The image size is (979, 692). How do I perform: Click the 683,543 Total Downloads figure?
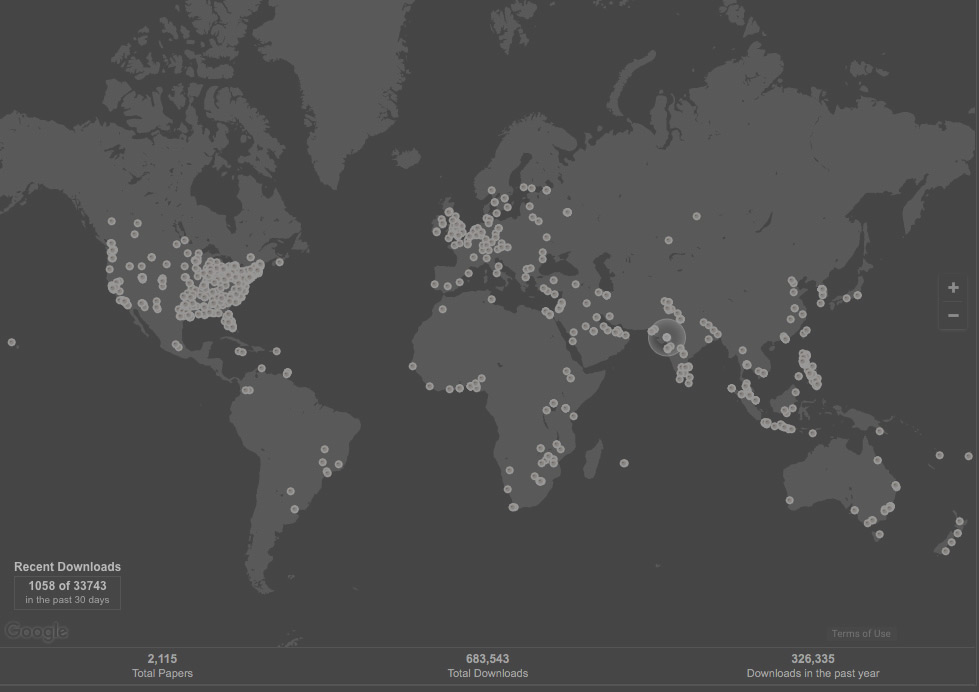[x=488, y=666]
